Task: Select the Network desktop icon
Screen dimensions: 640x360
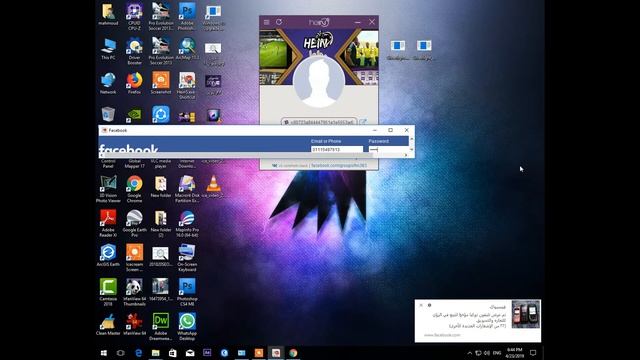Action: [108, 84]
